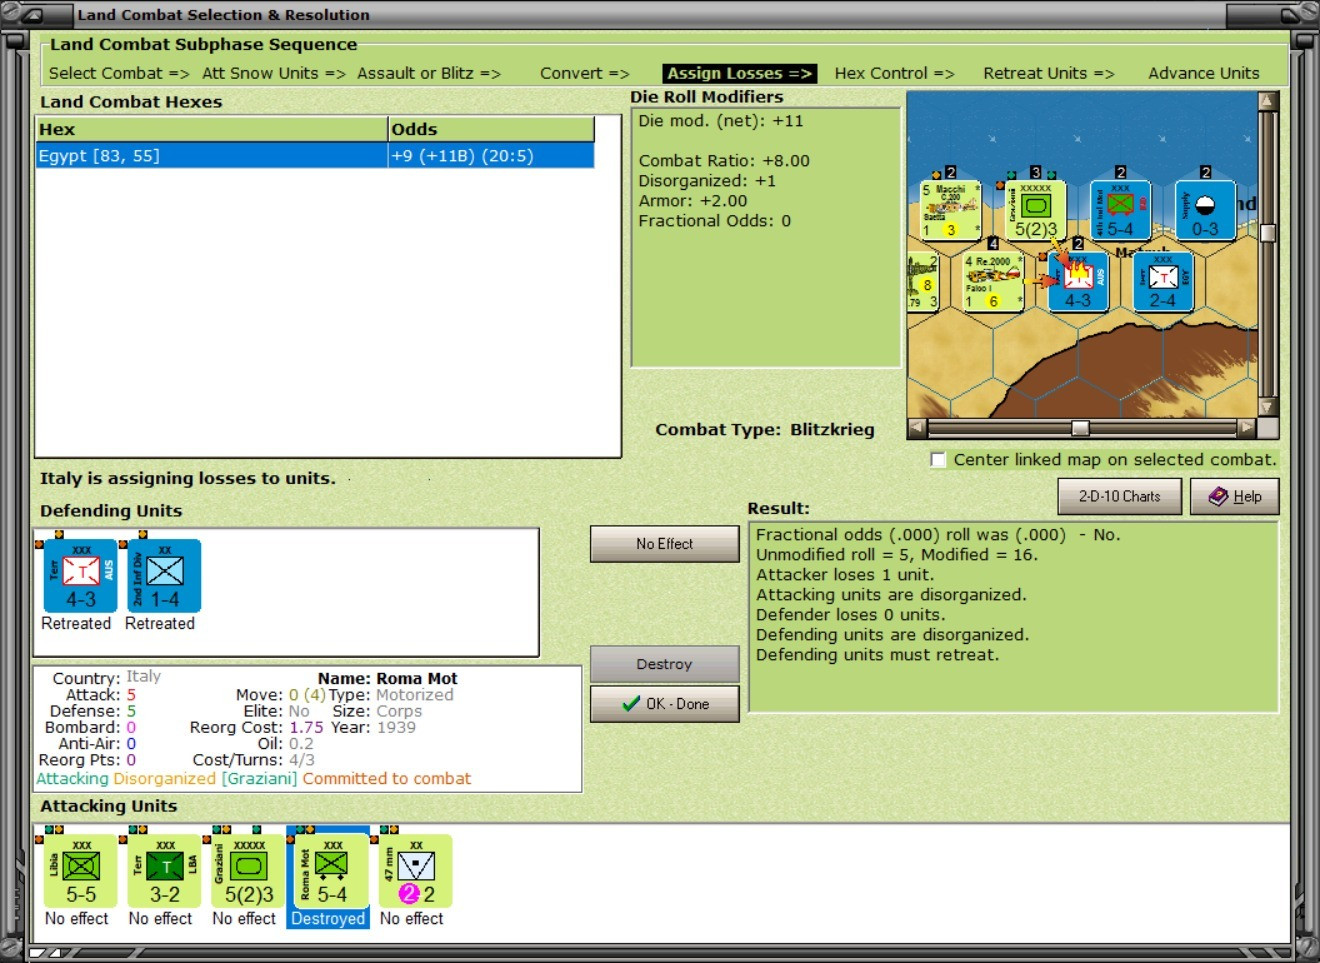Viewport: 1320px width, 963px height.
Task: Click the Hex column header
Action: click(211, 129)
